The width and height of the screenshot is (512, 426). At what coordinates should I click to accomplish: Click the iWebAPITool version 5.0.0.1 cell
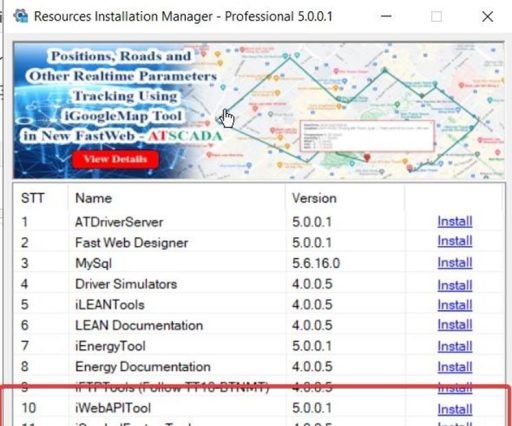click(x=312, y=408)
